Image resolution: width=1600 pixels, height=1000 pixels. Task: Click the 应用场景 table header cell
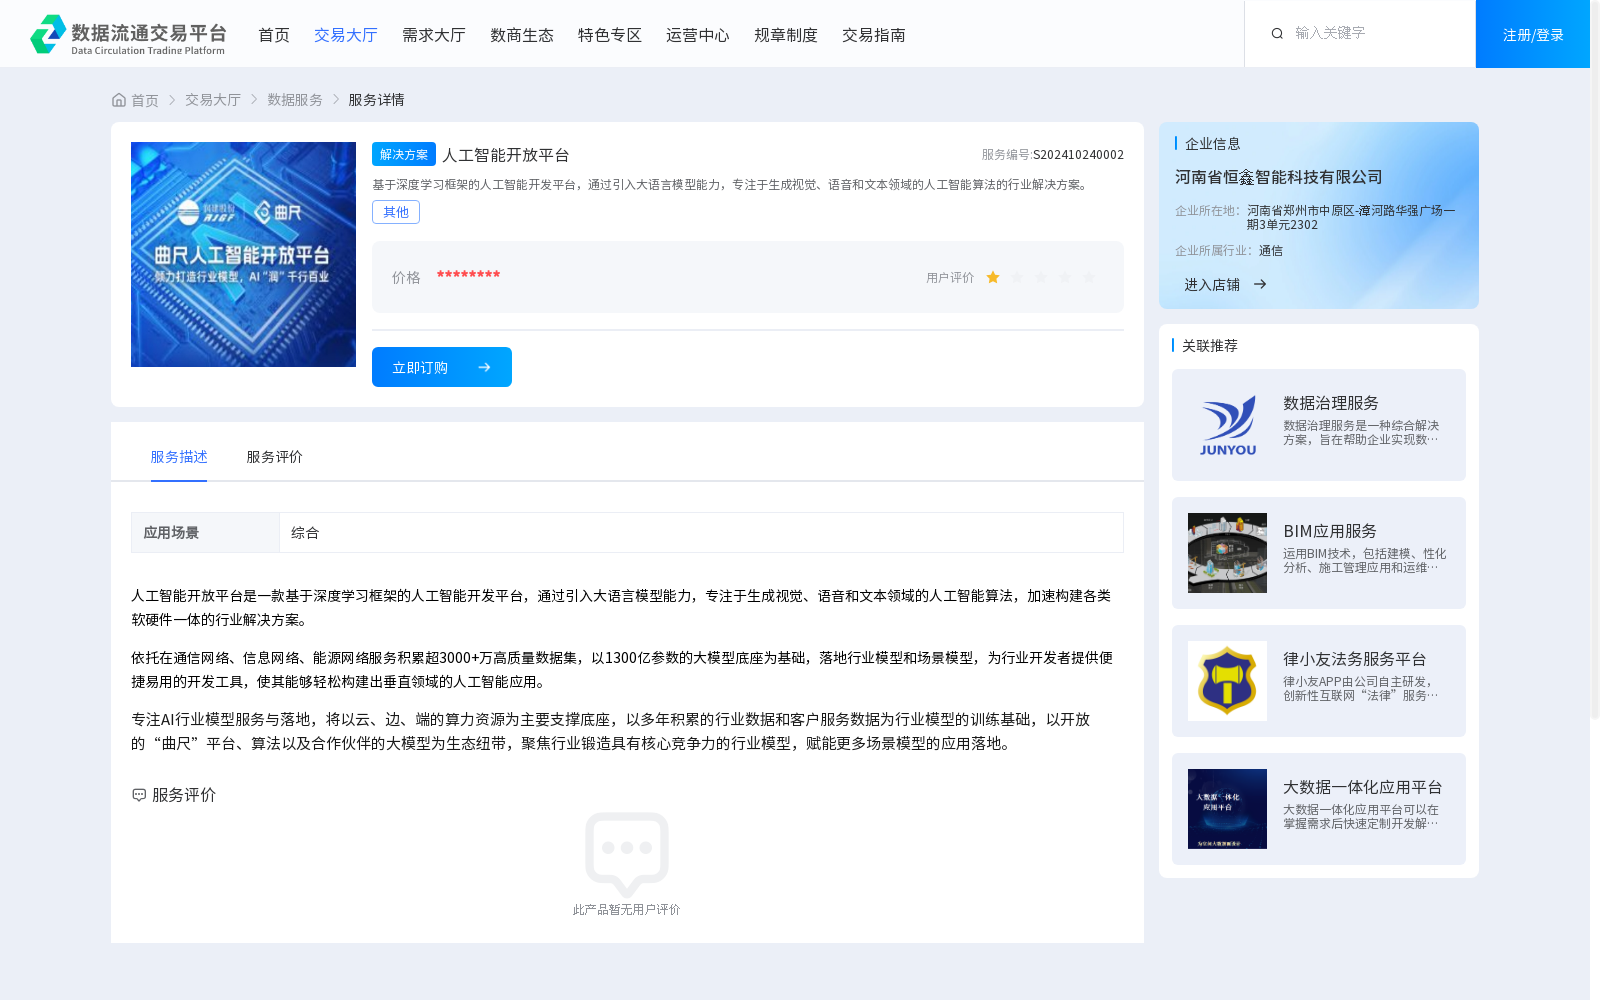[205, 533]
